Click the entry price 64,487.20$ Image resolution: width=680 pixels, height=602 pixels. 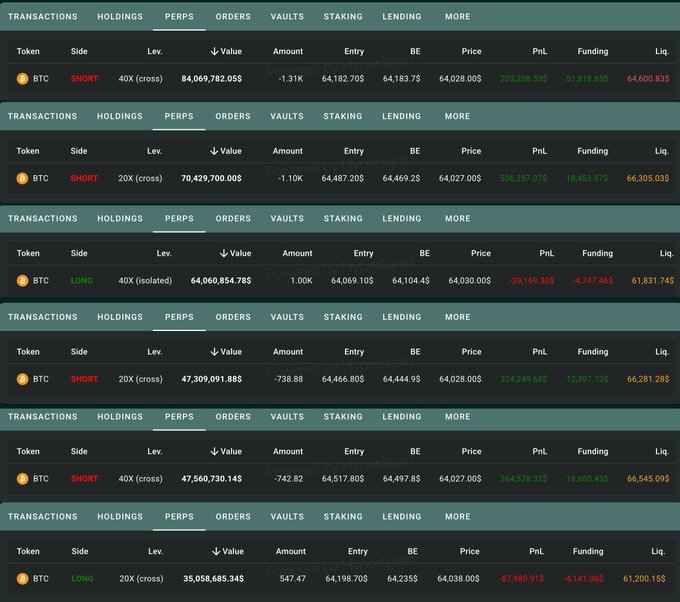coord(342,178)
